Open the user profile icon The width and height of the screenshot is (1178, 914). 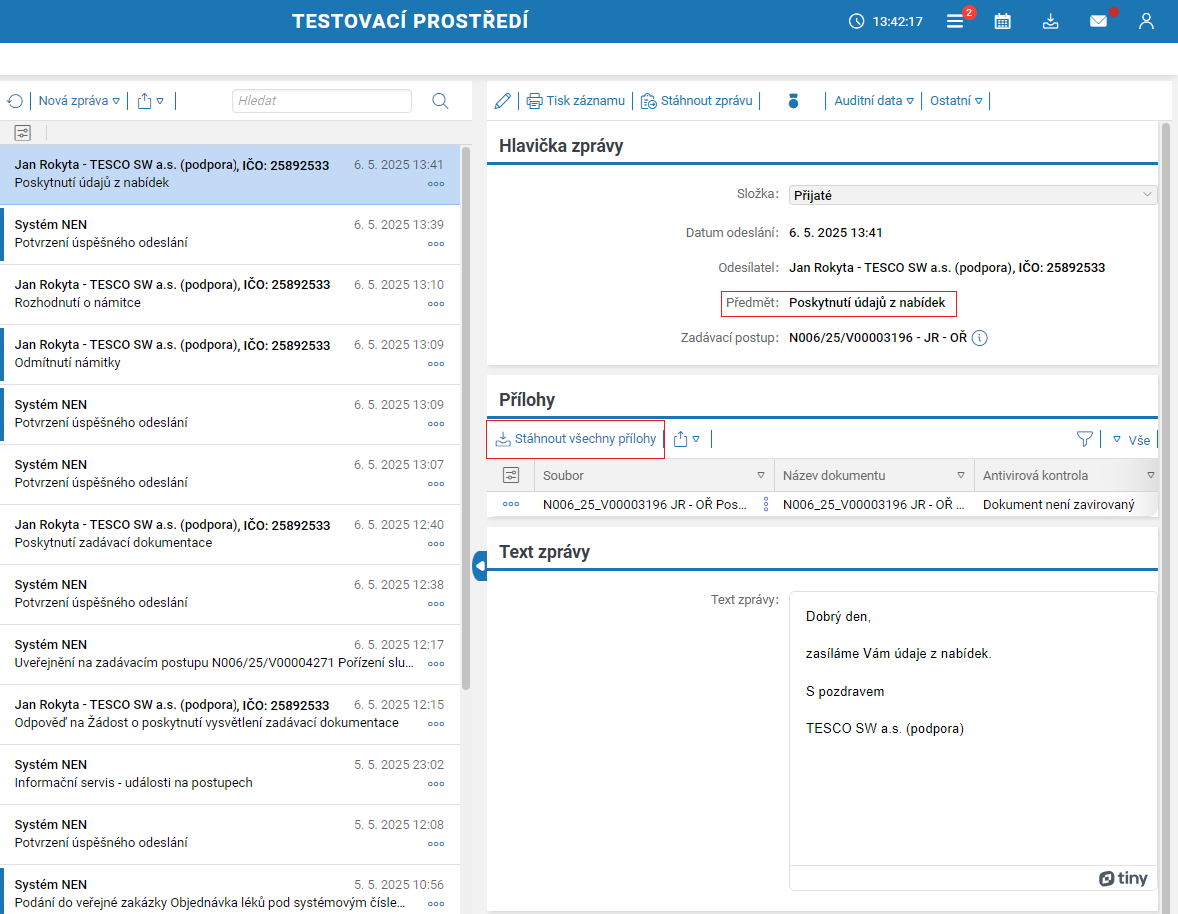[1146, 21]
